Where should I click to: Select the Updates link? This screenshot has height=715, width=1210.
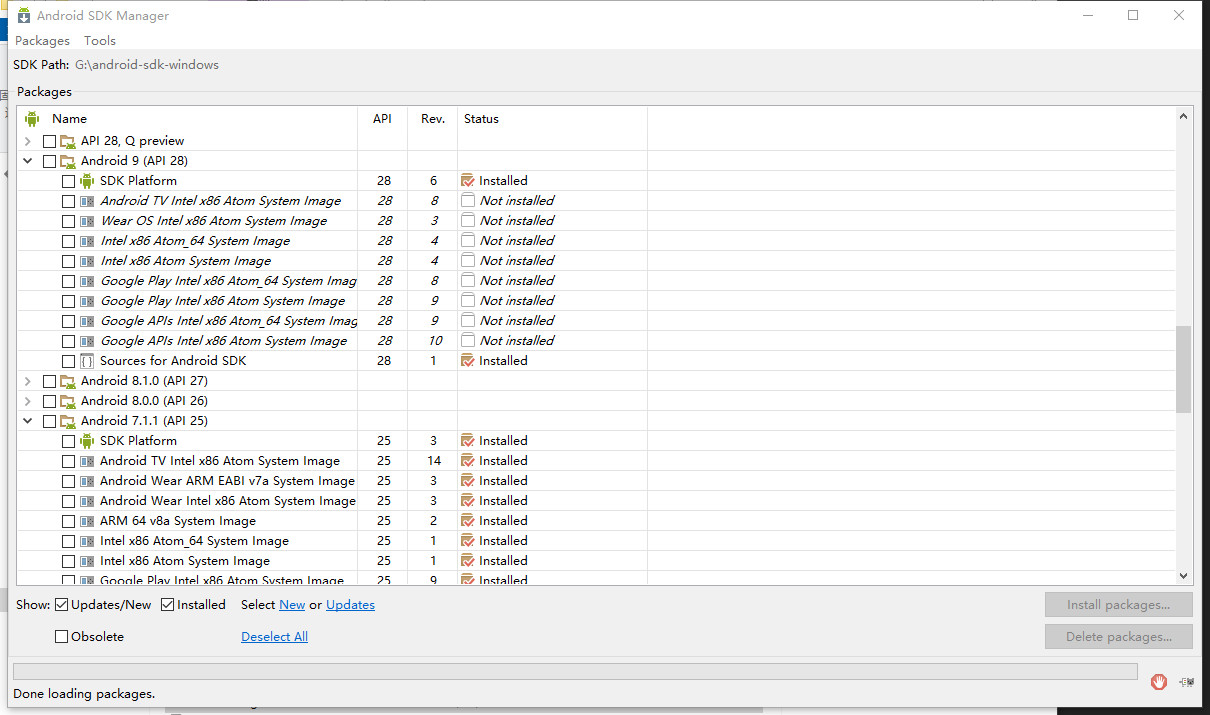coord(350,605)
